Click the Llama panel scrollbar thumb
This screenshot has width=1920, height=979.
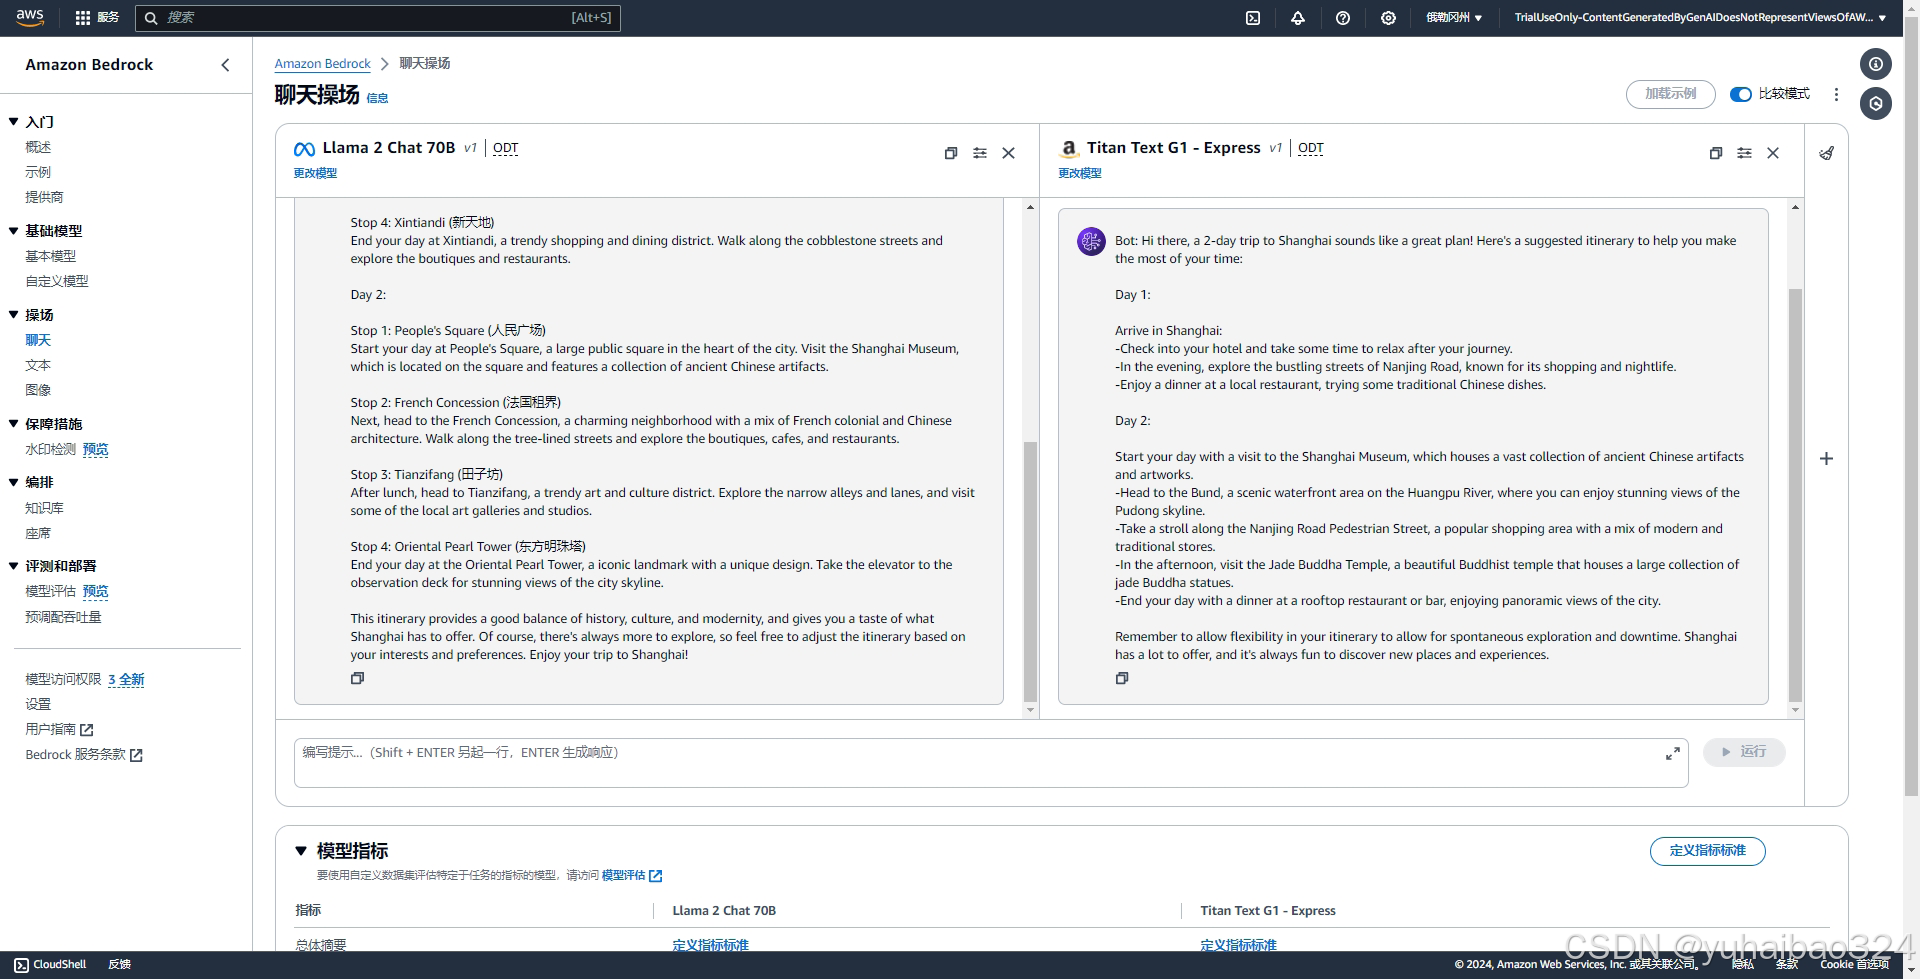pos(1030,572)
